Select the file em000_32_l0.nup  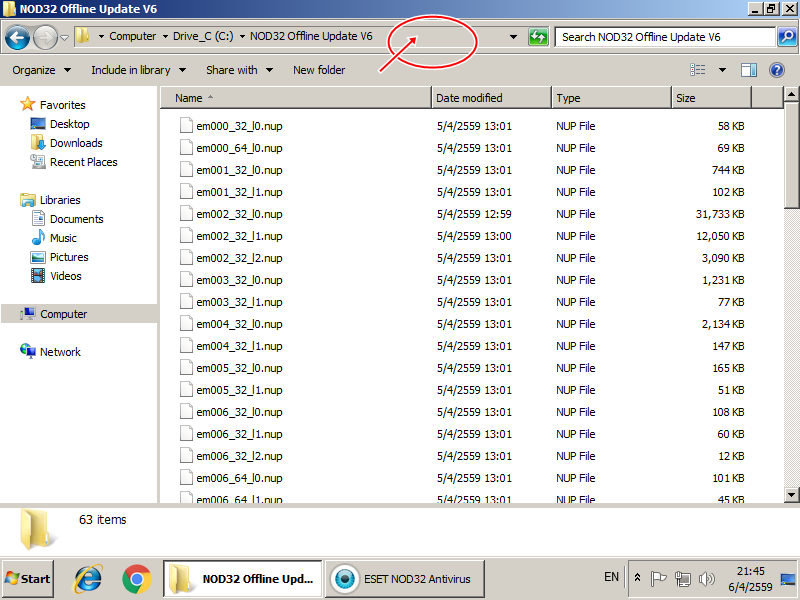click(239, 126)
